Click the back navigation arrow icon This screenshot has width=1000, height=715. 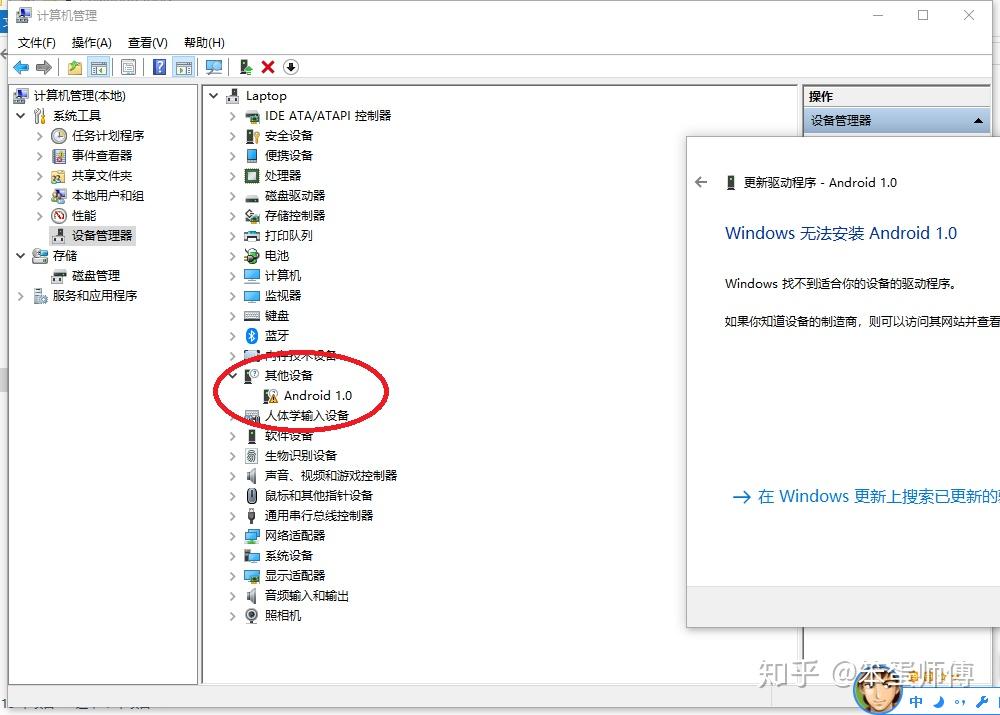[21, 67]
